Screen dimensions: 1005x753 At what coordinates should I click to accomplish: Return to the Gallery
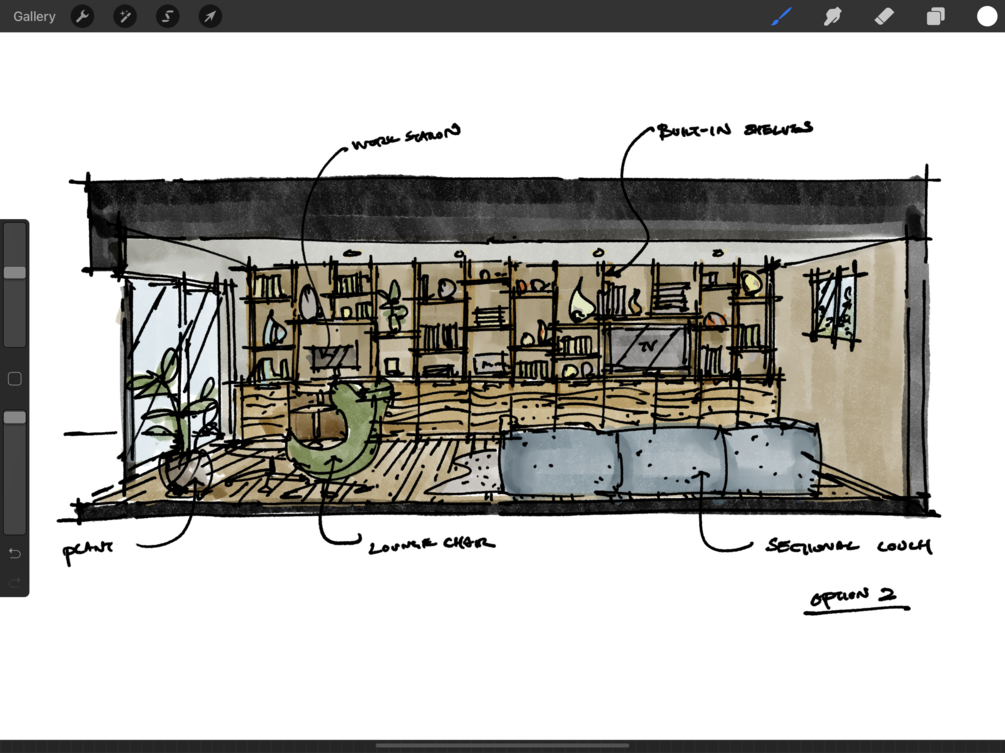tap(34, 17)
